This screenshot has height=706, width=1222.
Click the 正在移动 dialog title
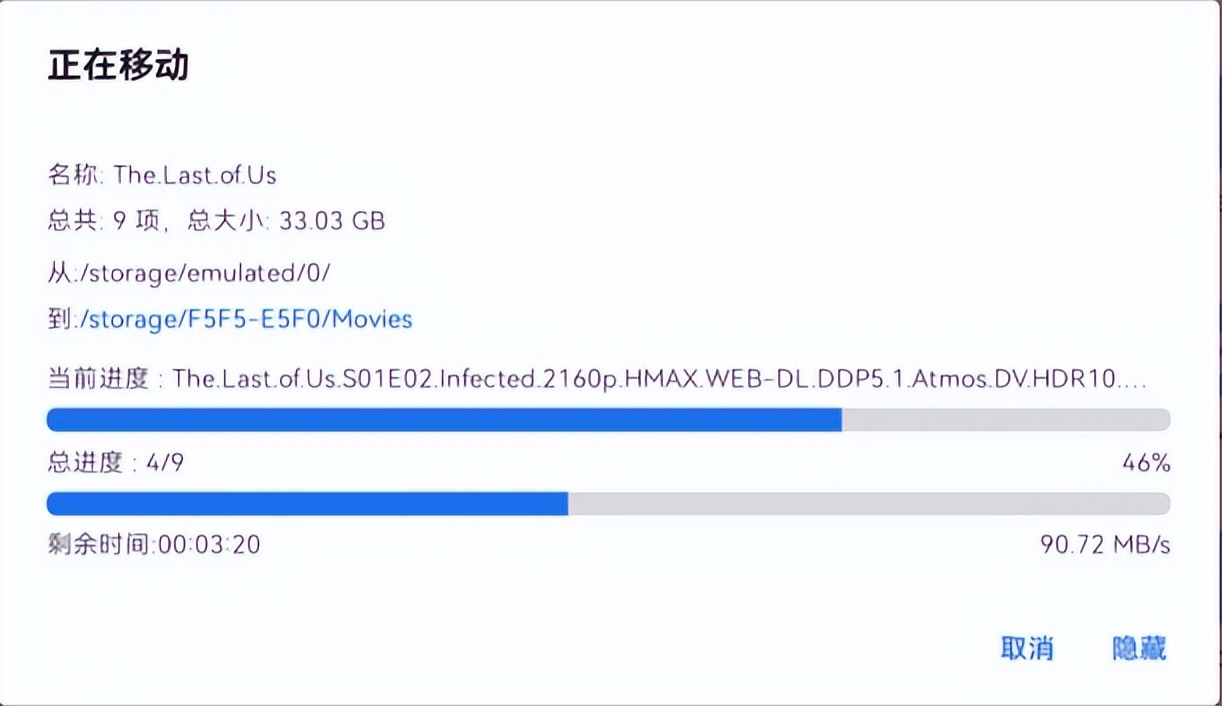tap(118, 66)
